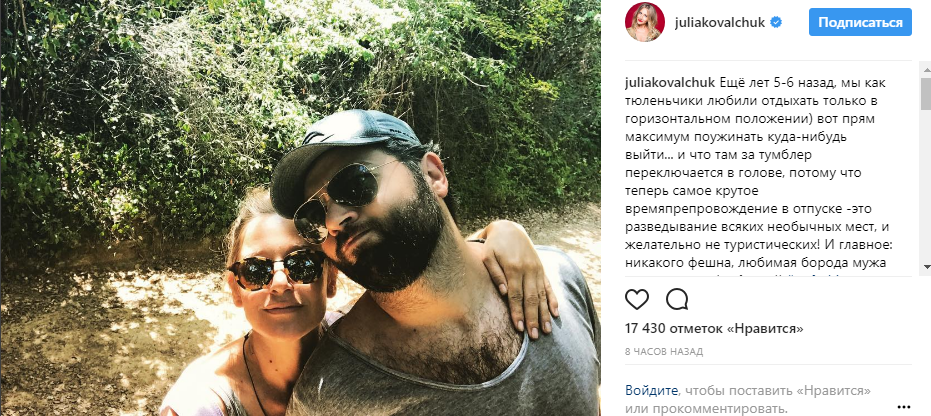
Task: Click the или прокомментировать prompt text
Action: click(707, 409)
